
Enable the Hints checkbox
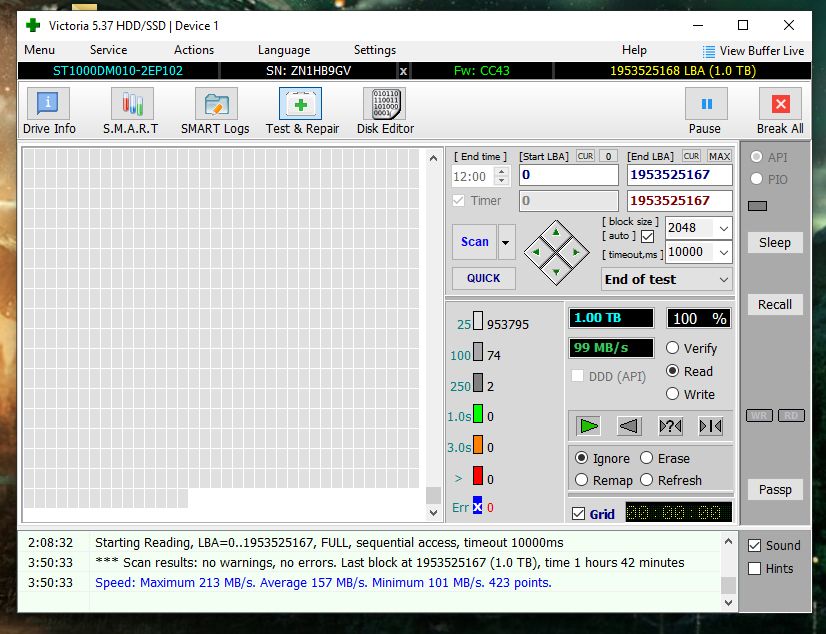click(x=754, y=569)
